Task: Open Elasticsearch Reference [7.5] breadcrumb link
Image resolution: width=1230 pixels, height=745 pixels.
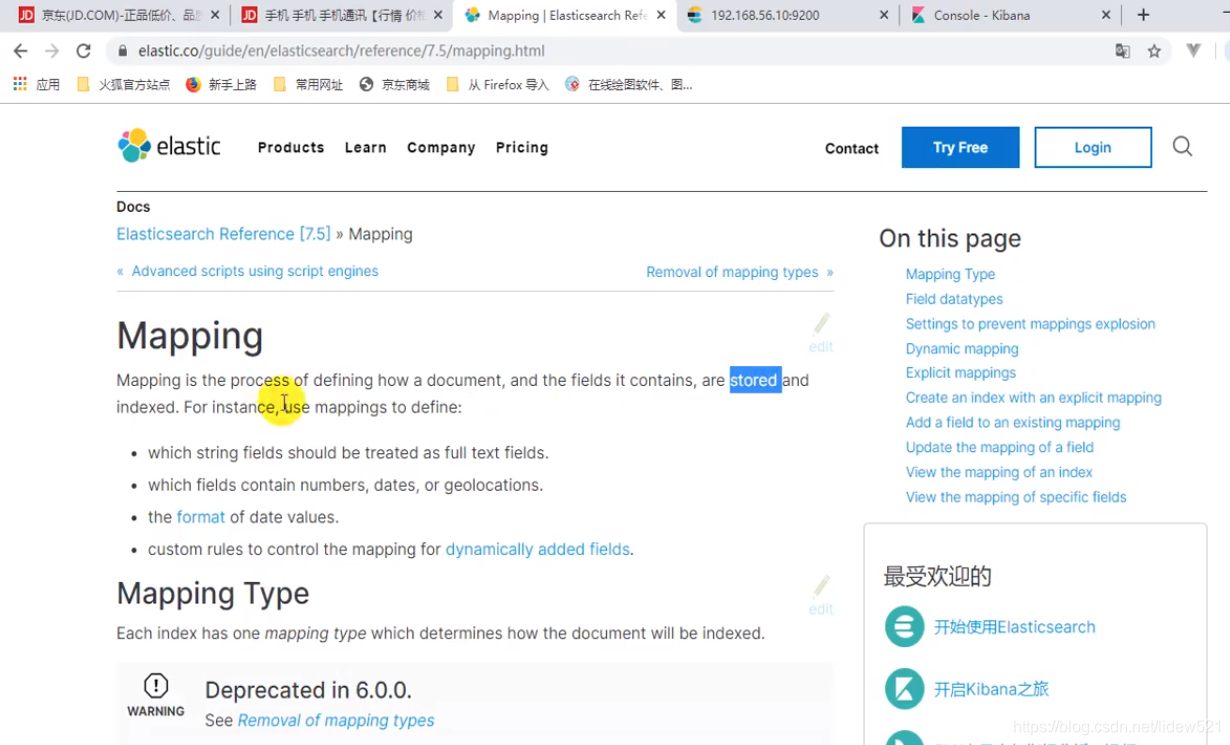Action: click(x=223, y=234)
